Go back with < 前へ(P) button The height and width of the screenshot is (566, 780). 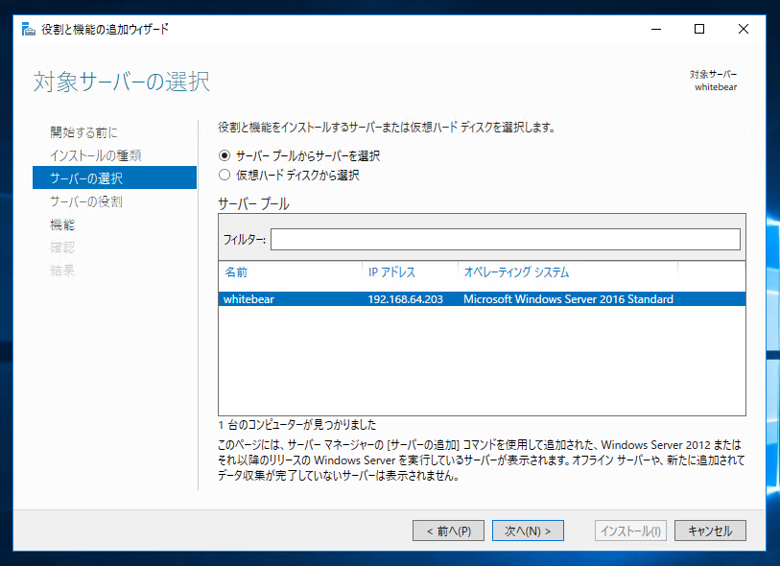click(x=448, y=531)
